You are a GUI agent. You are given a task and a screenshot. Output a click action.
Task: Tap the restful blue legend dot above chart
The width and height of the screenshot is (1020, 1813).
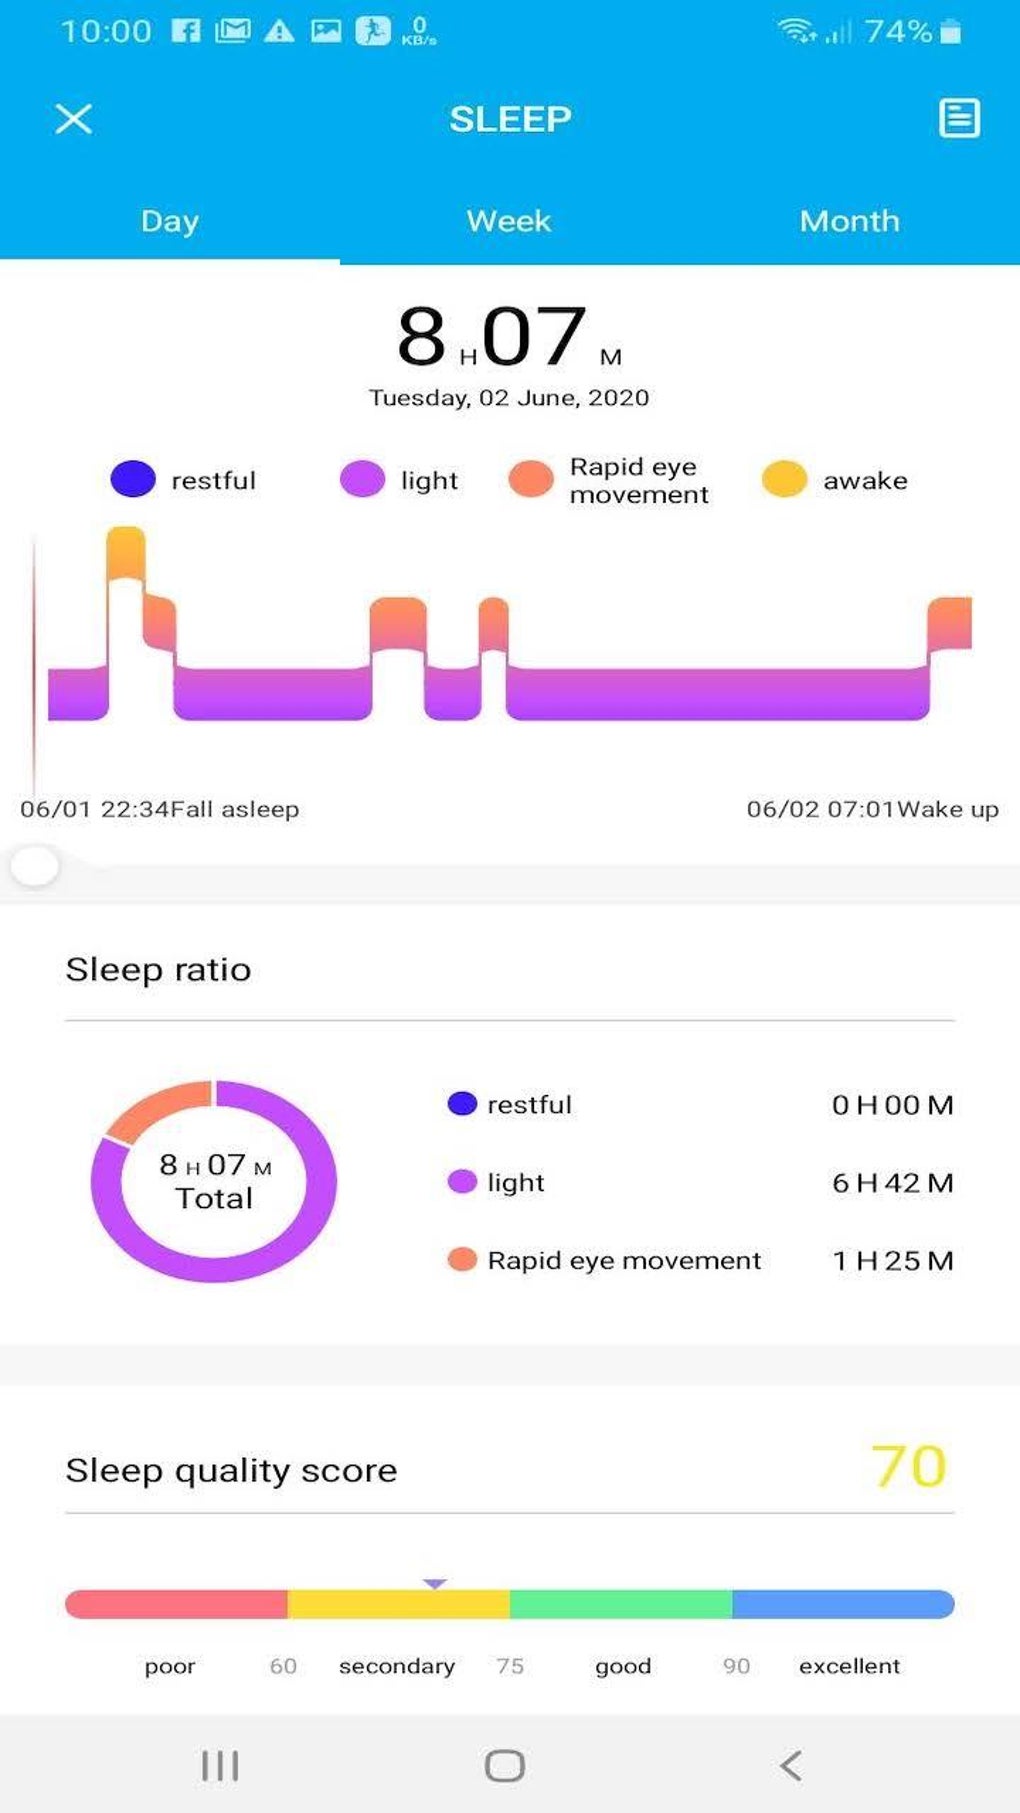pos(133,479)
